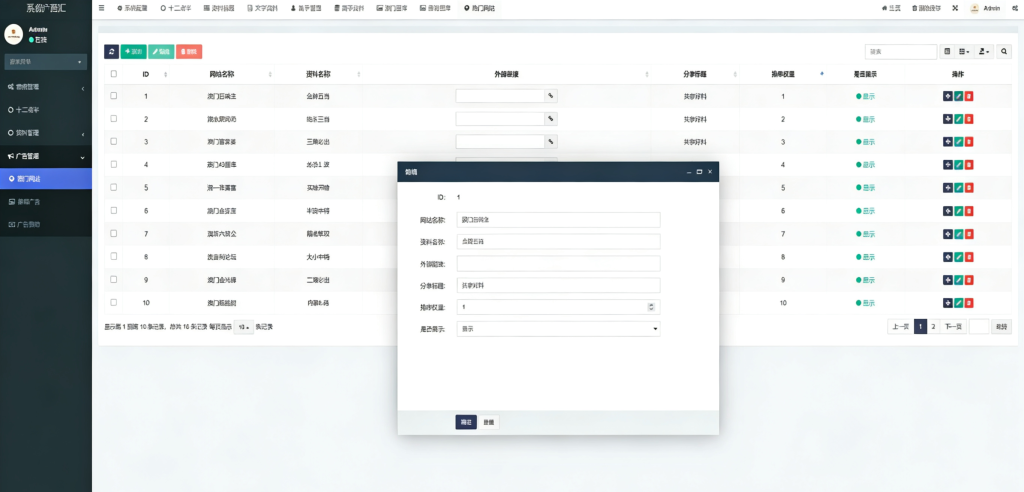Click the link icon beside row 3 external link field
This screenshot has height=492, width=1024.
(551, 142)
